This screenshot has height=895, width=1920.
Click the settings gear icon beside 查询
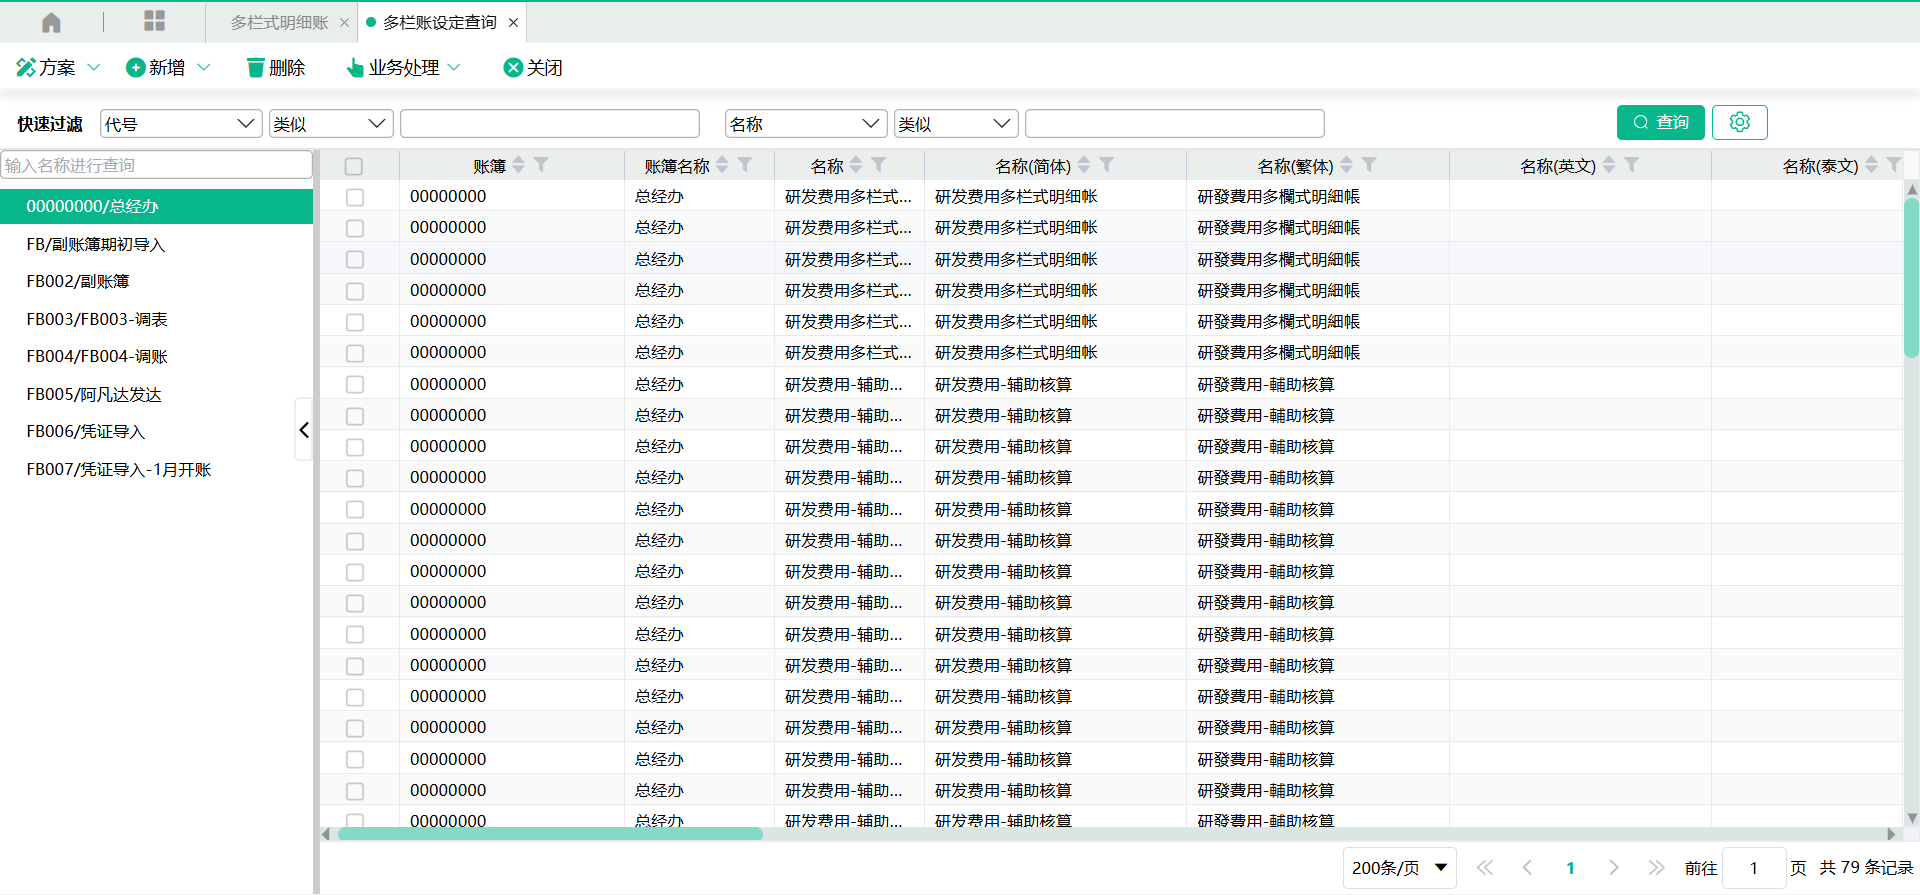(1739, 122)
